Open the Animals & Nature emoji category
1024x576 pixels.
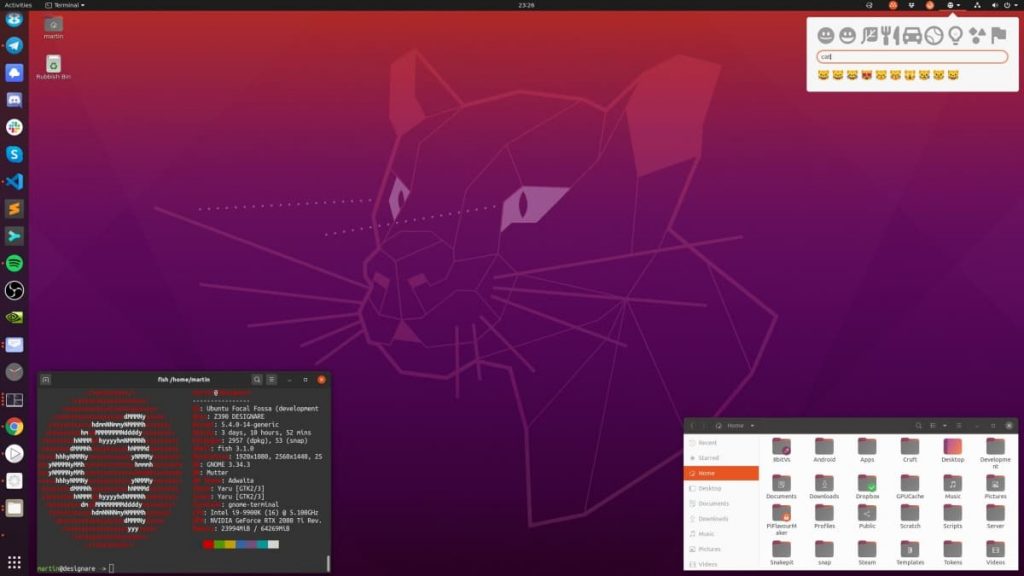(870, 35)
